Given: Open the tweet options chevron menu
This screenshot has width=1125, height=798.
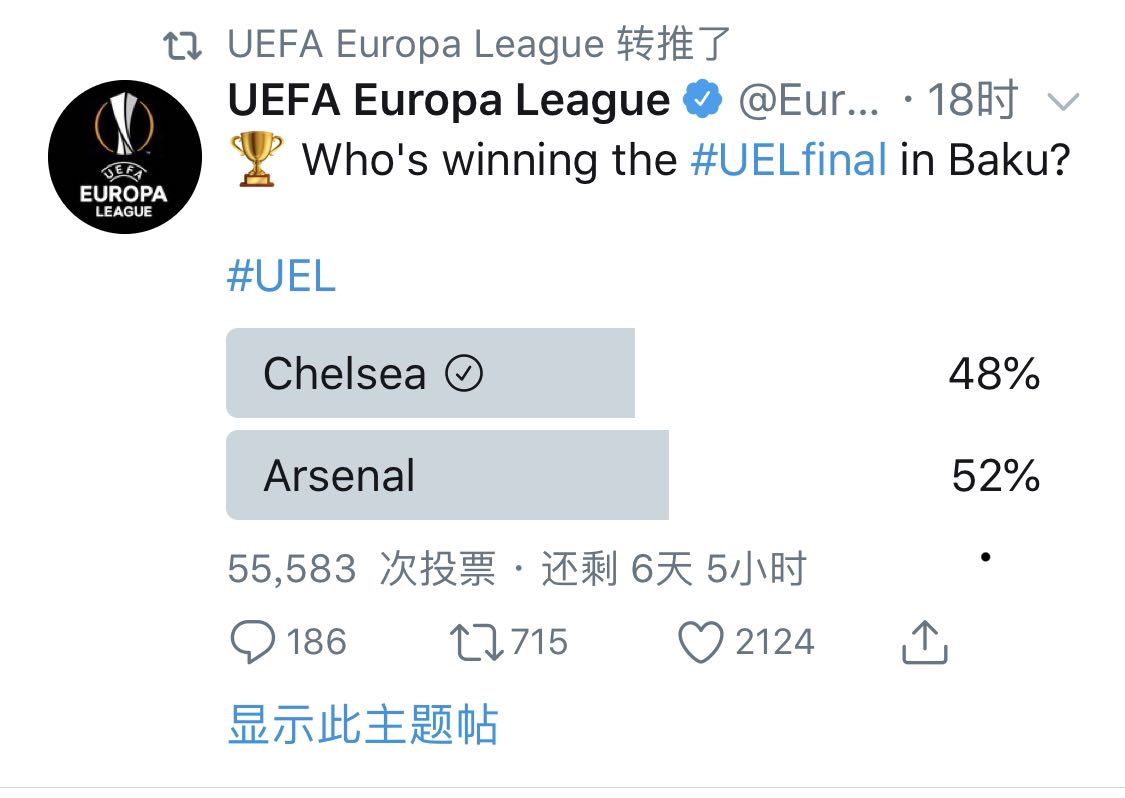Looking at the screenshot, I should click(1062, 101).
